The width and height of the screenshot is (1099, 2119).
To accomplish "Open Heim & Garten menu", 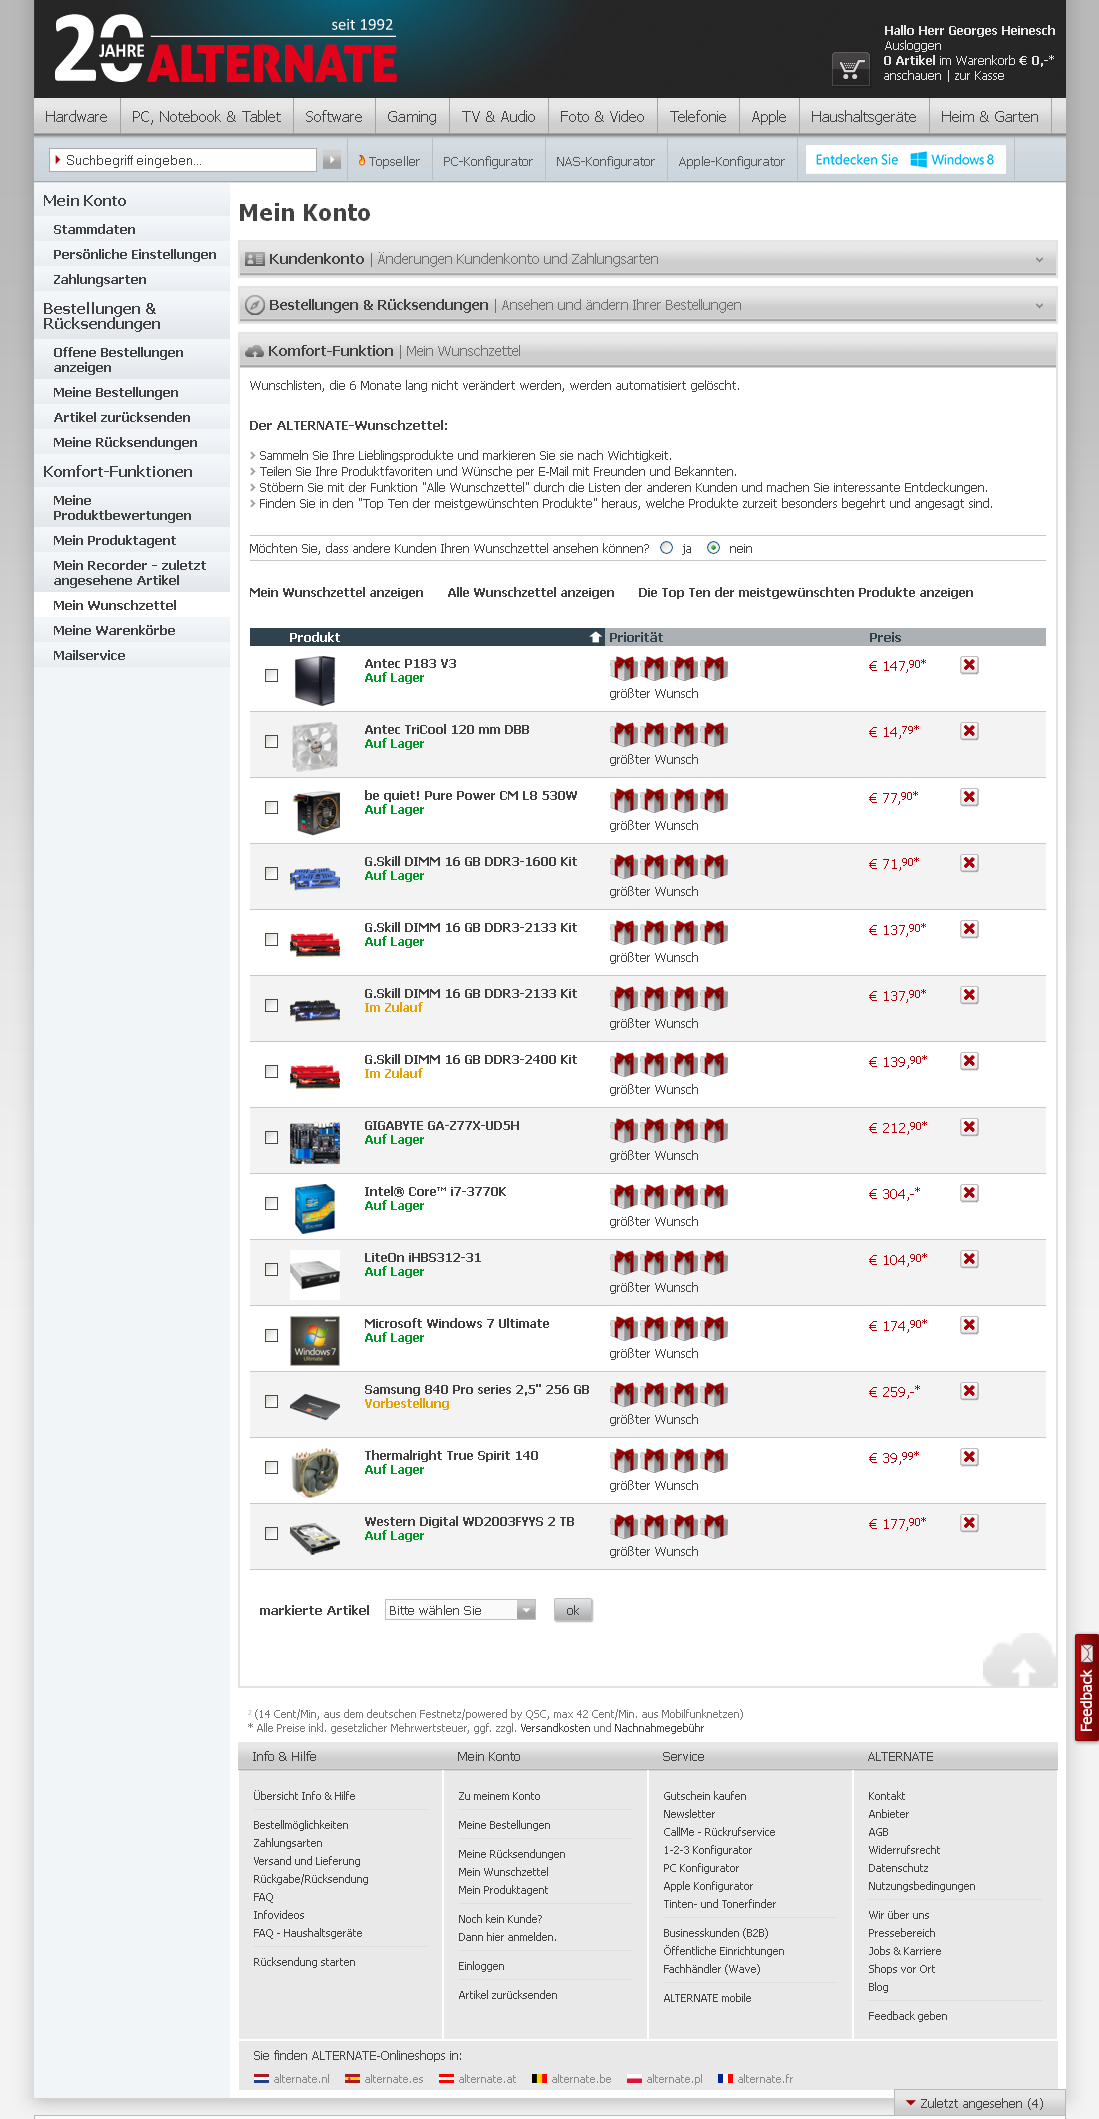I will click(989, 117).
